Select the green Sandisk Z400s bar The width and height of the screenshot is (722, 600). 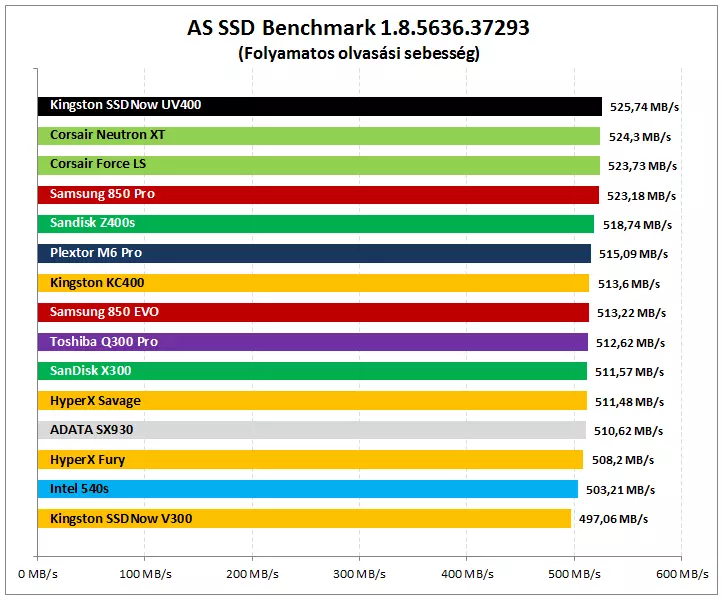tap(316, 224)
